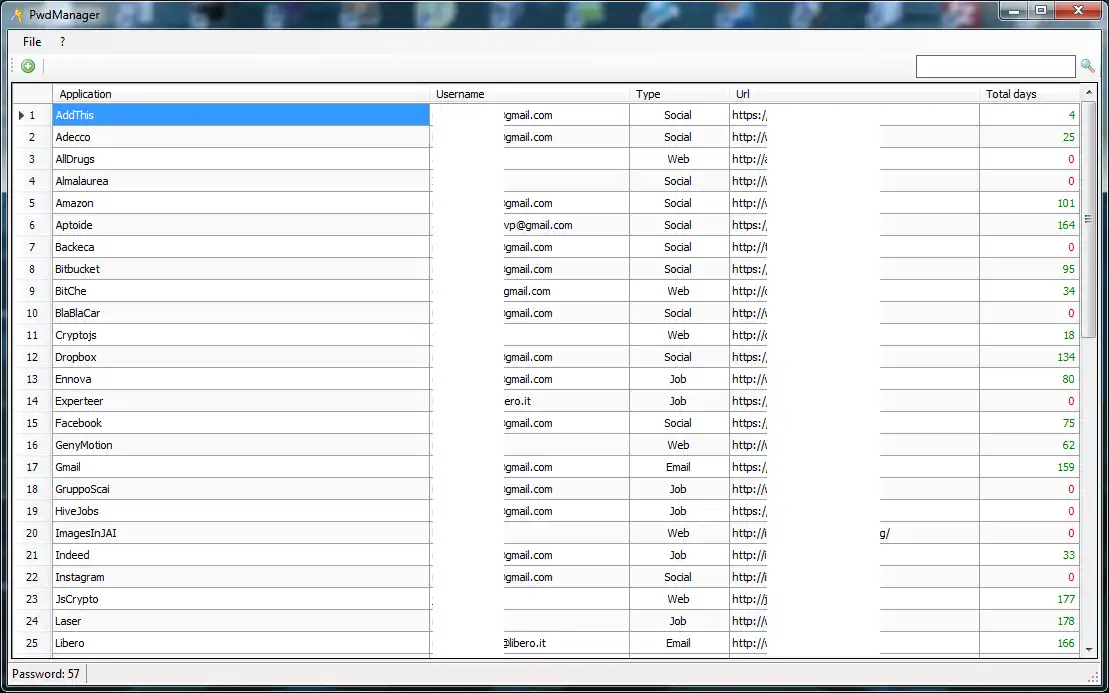
Task: Click the row header numbered 5
Action: 32,203
